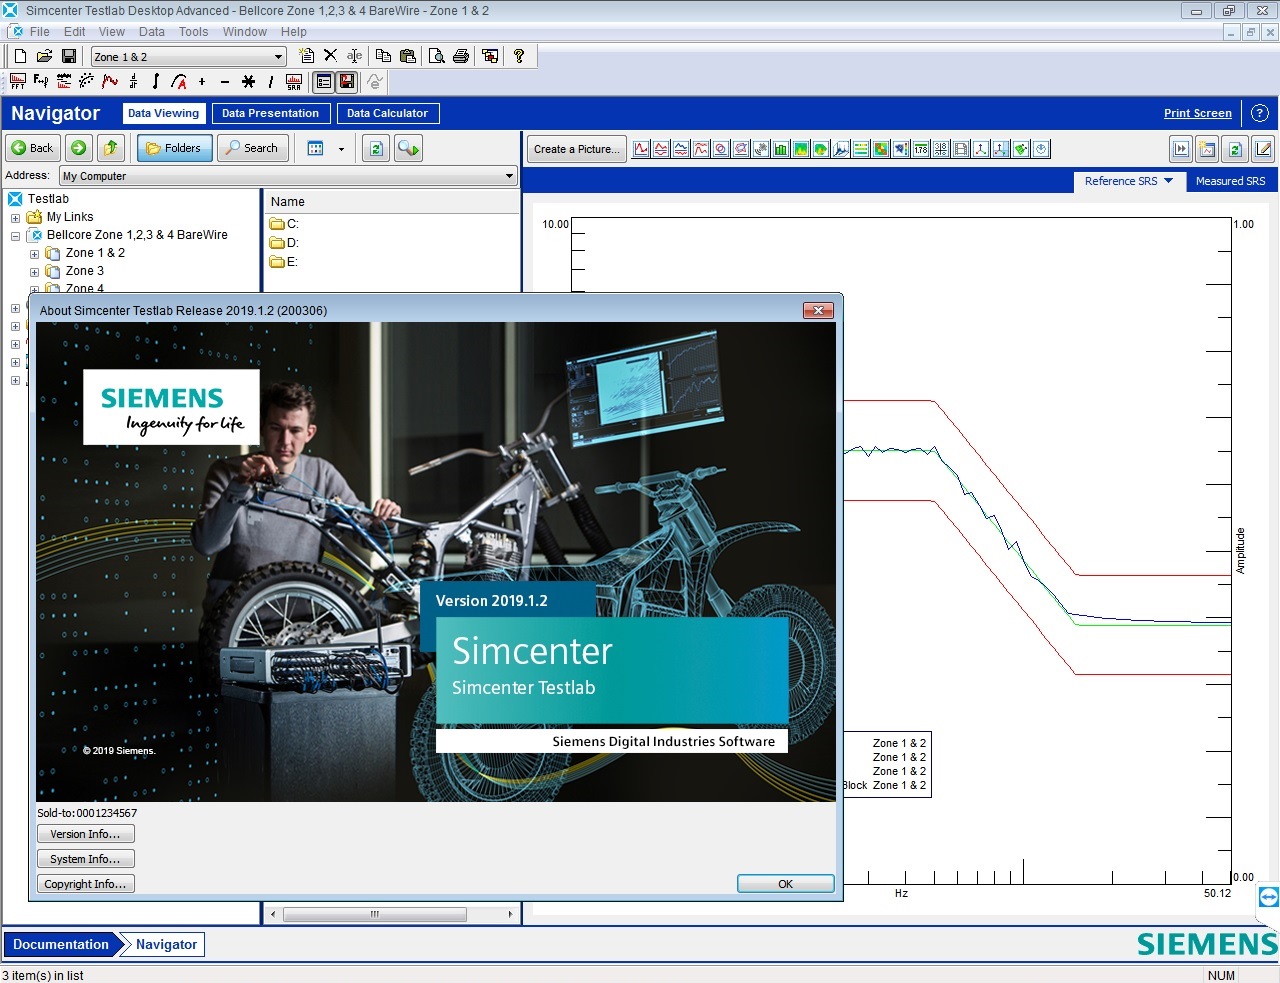The image size is (1280, 983).
Task: Open the Tools menu
Action: click(194, 32)
